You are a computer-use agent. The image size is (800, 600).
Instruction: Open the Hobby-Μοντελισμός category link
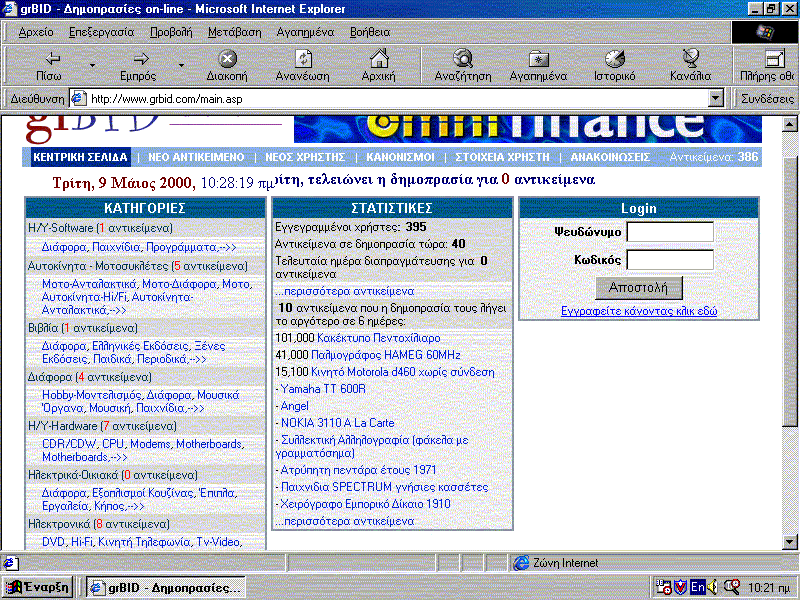[x=91, y=395]
